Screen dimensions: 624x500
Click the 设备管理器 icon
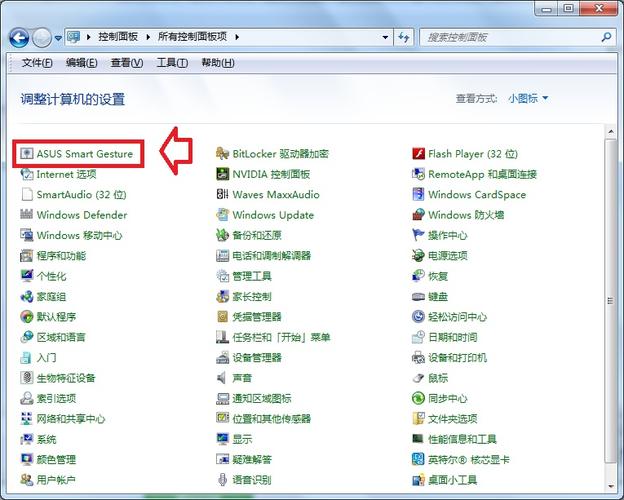tap(222, 357)
